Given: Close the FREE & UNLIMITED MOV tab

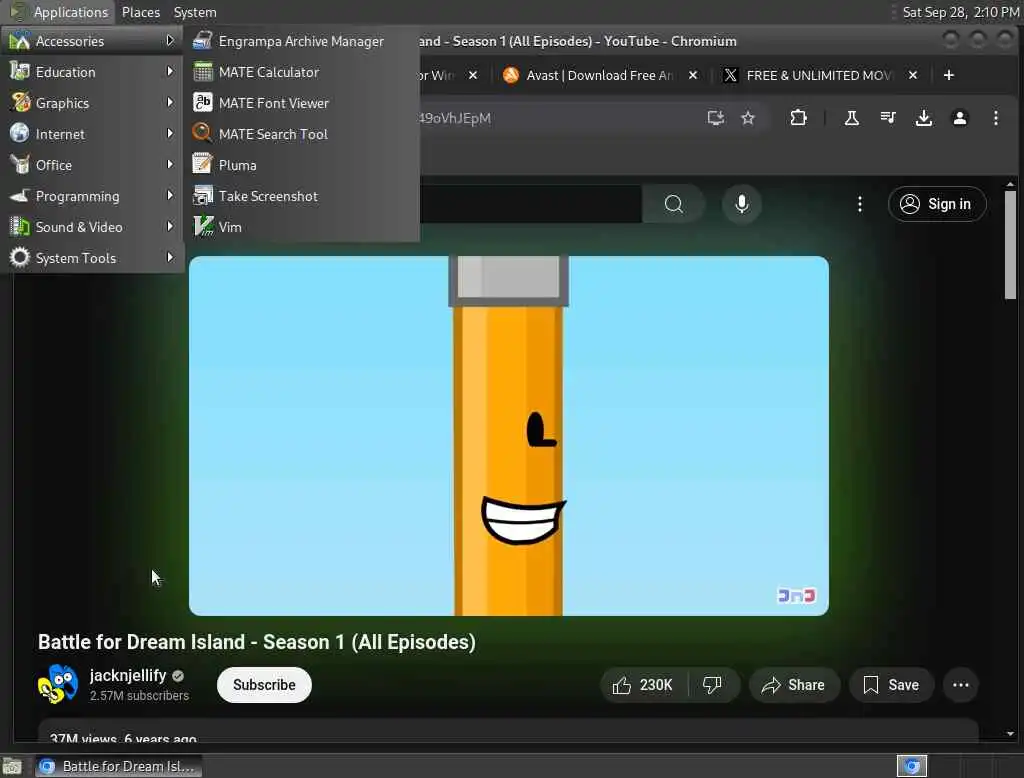Looking at the screenshot, I should click(913, 75).
